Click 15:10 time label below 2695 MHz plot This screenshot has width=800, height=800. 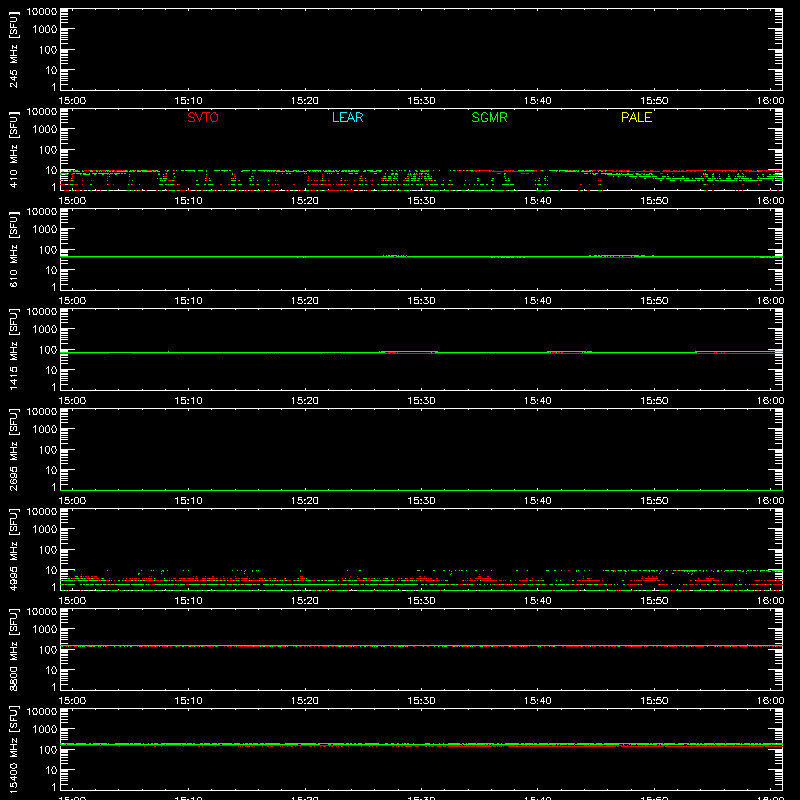[x=188, y=501]
